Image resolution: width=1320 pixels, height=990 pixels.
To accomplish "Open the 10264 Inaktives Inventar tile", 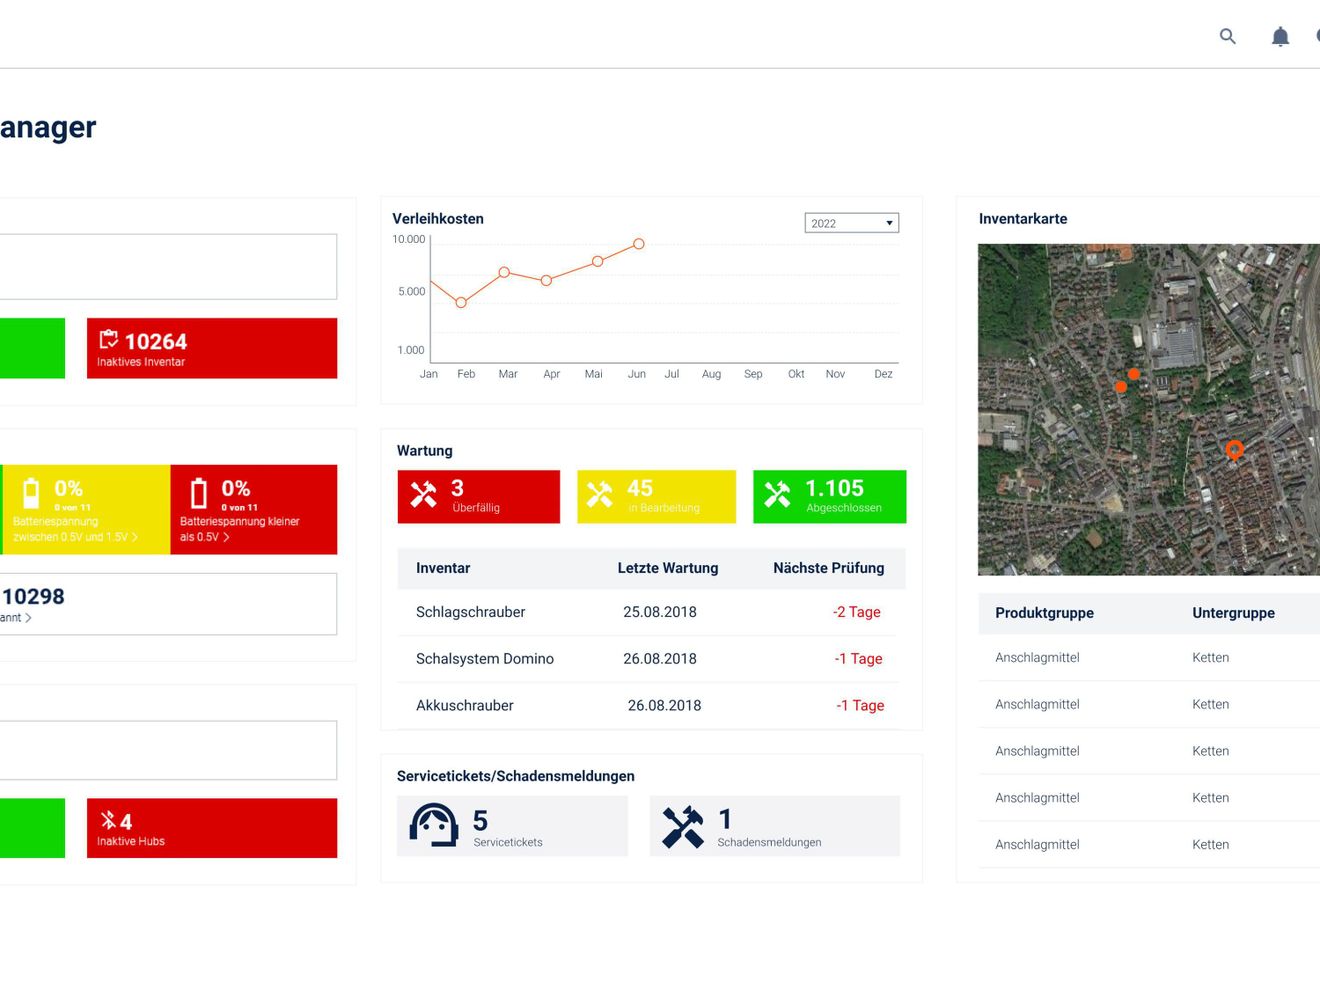I will tap(212, 348).
